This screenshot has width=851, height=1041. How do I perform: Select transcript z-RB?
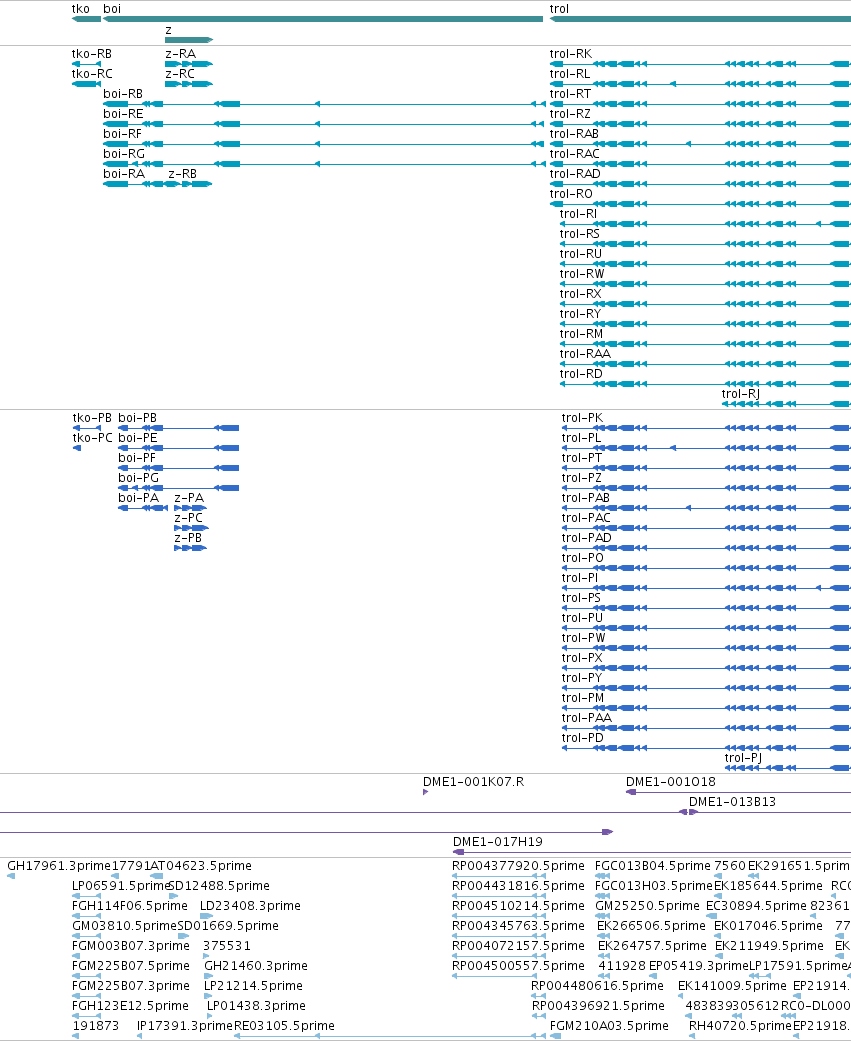[183, 174]
